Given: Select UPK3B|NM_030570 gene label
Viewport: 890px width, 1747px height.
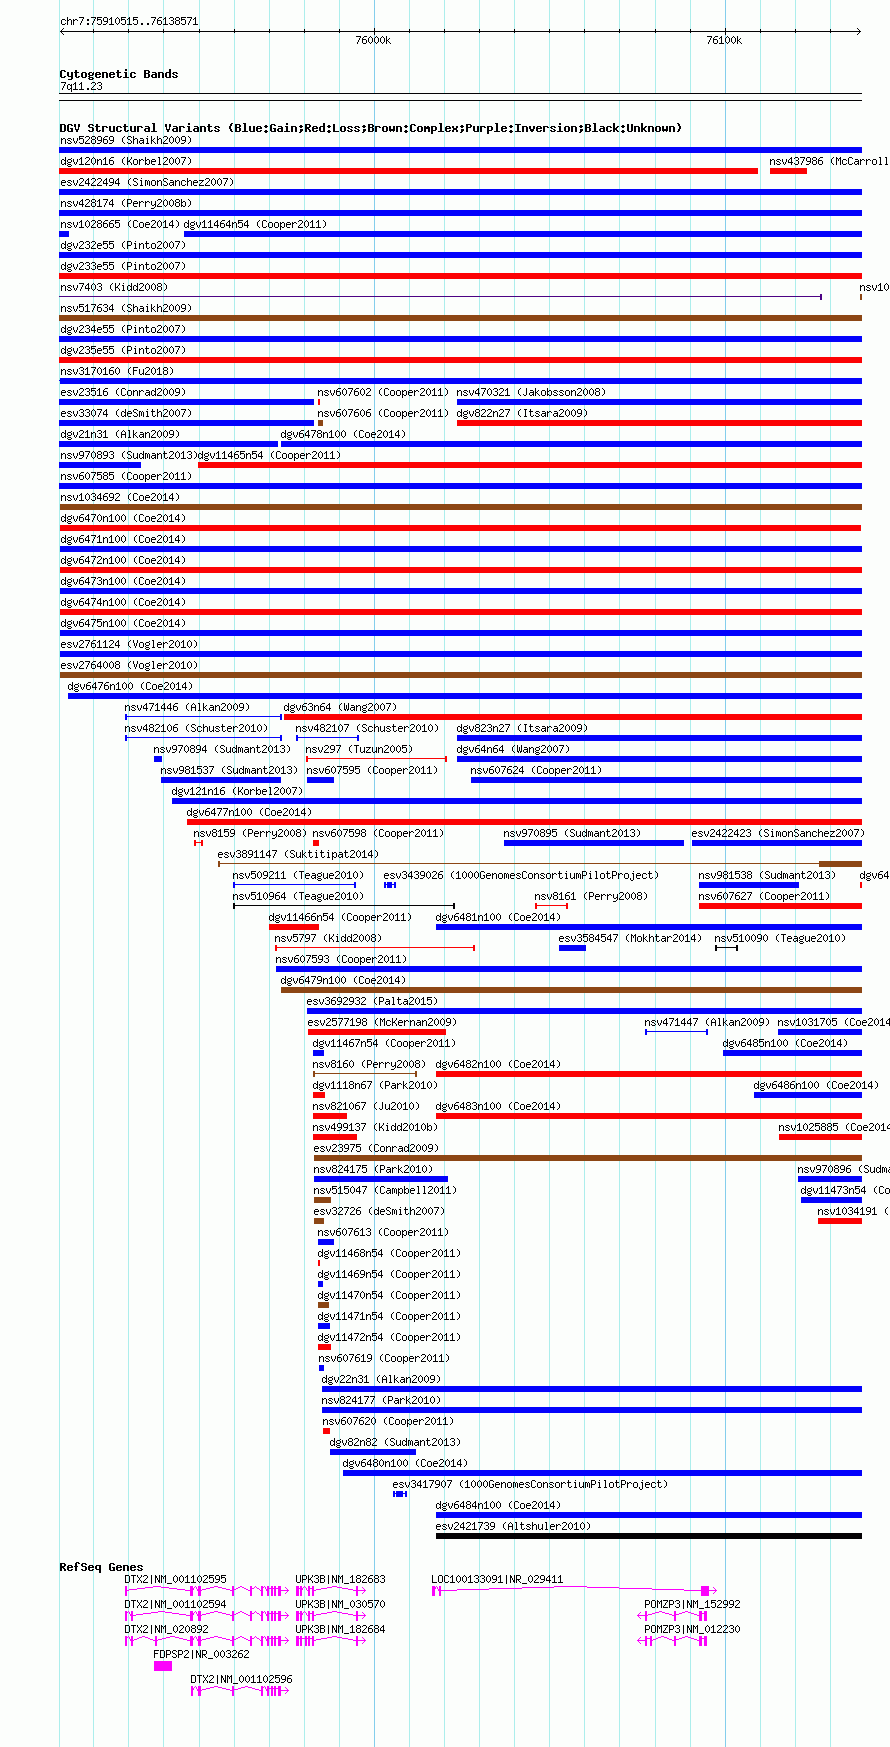Looking at the screenshot, I should tap(340, 1604).
